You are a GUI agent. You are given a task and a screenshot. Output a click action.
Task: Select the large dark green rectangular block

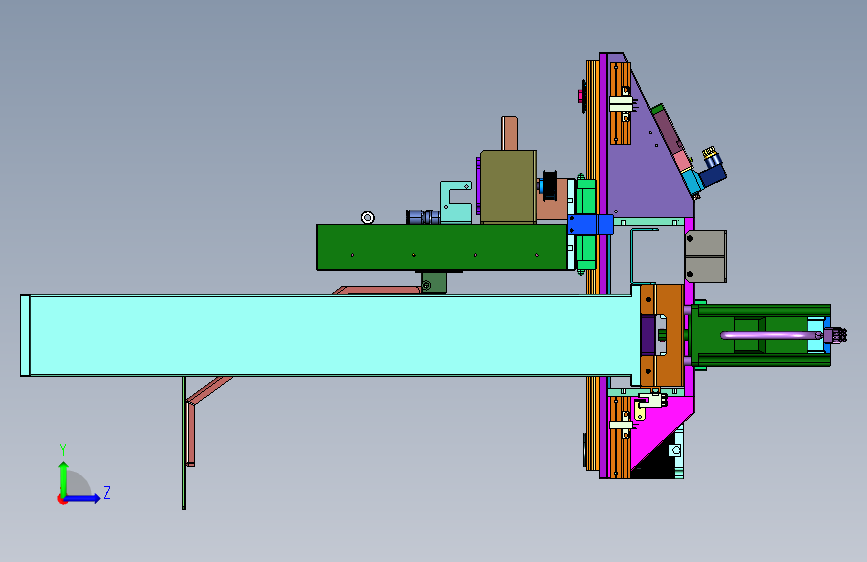442,247
